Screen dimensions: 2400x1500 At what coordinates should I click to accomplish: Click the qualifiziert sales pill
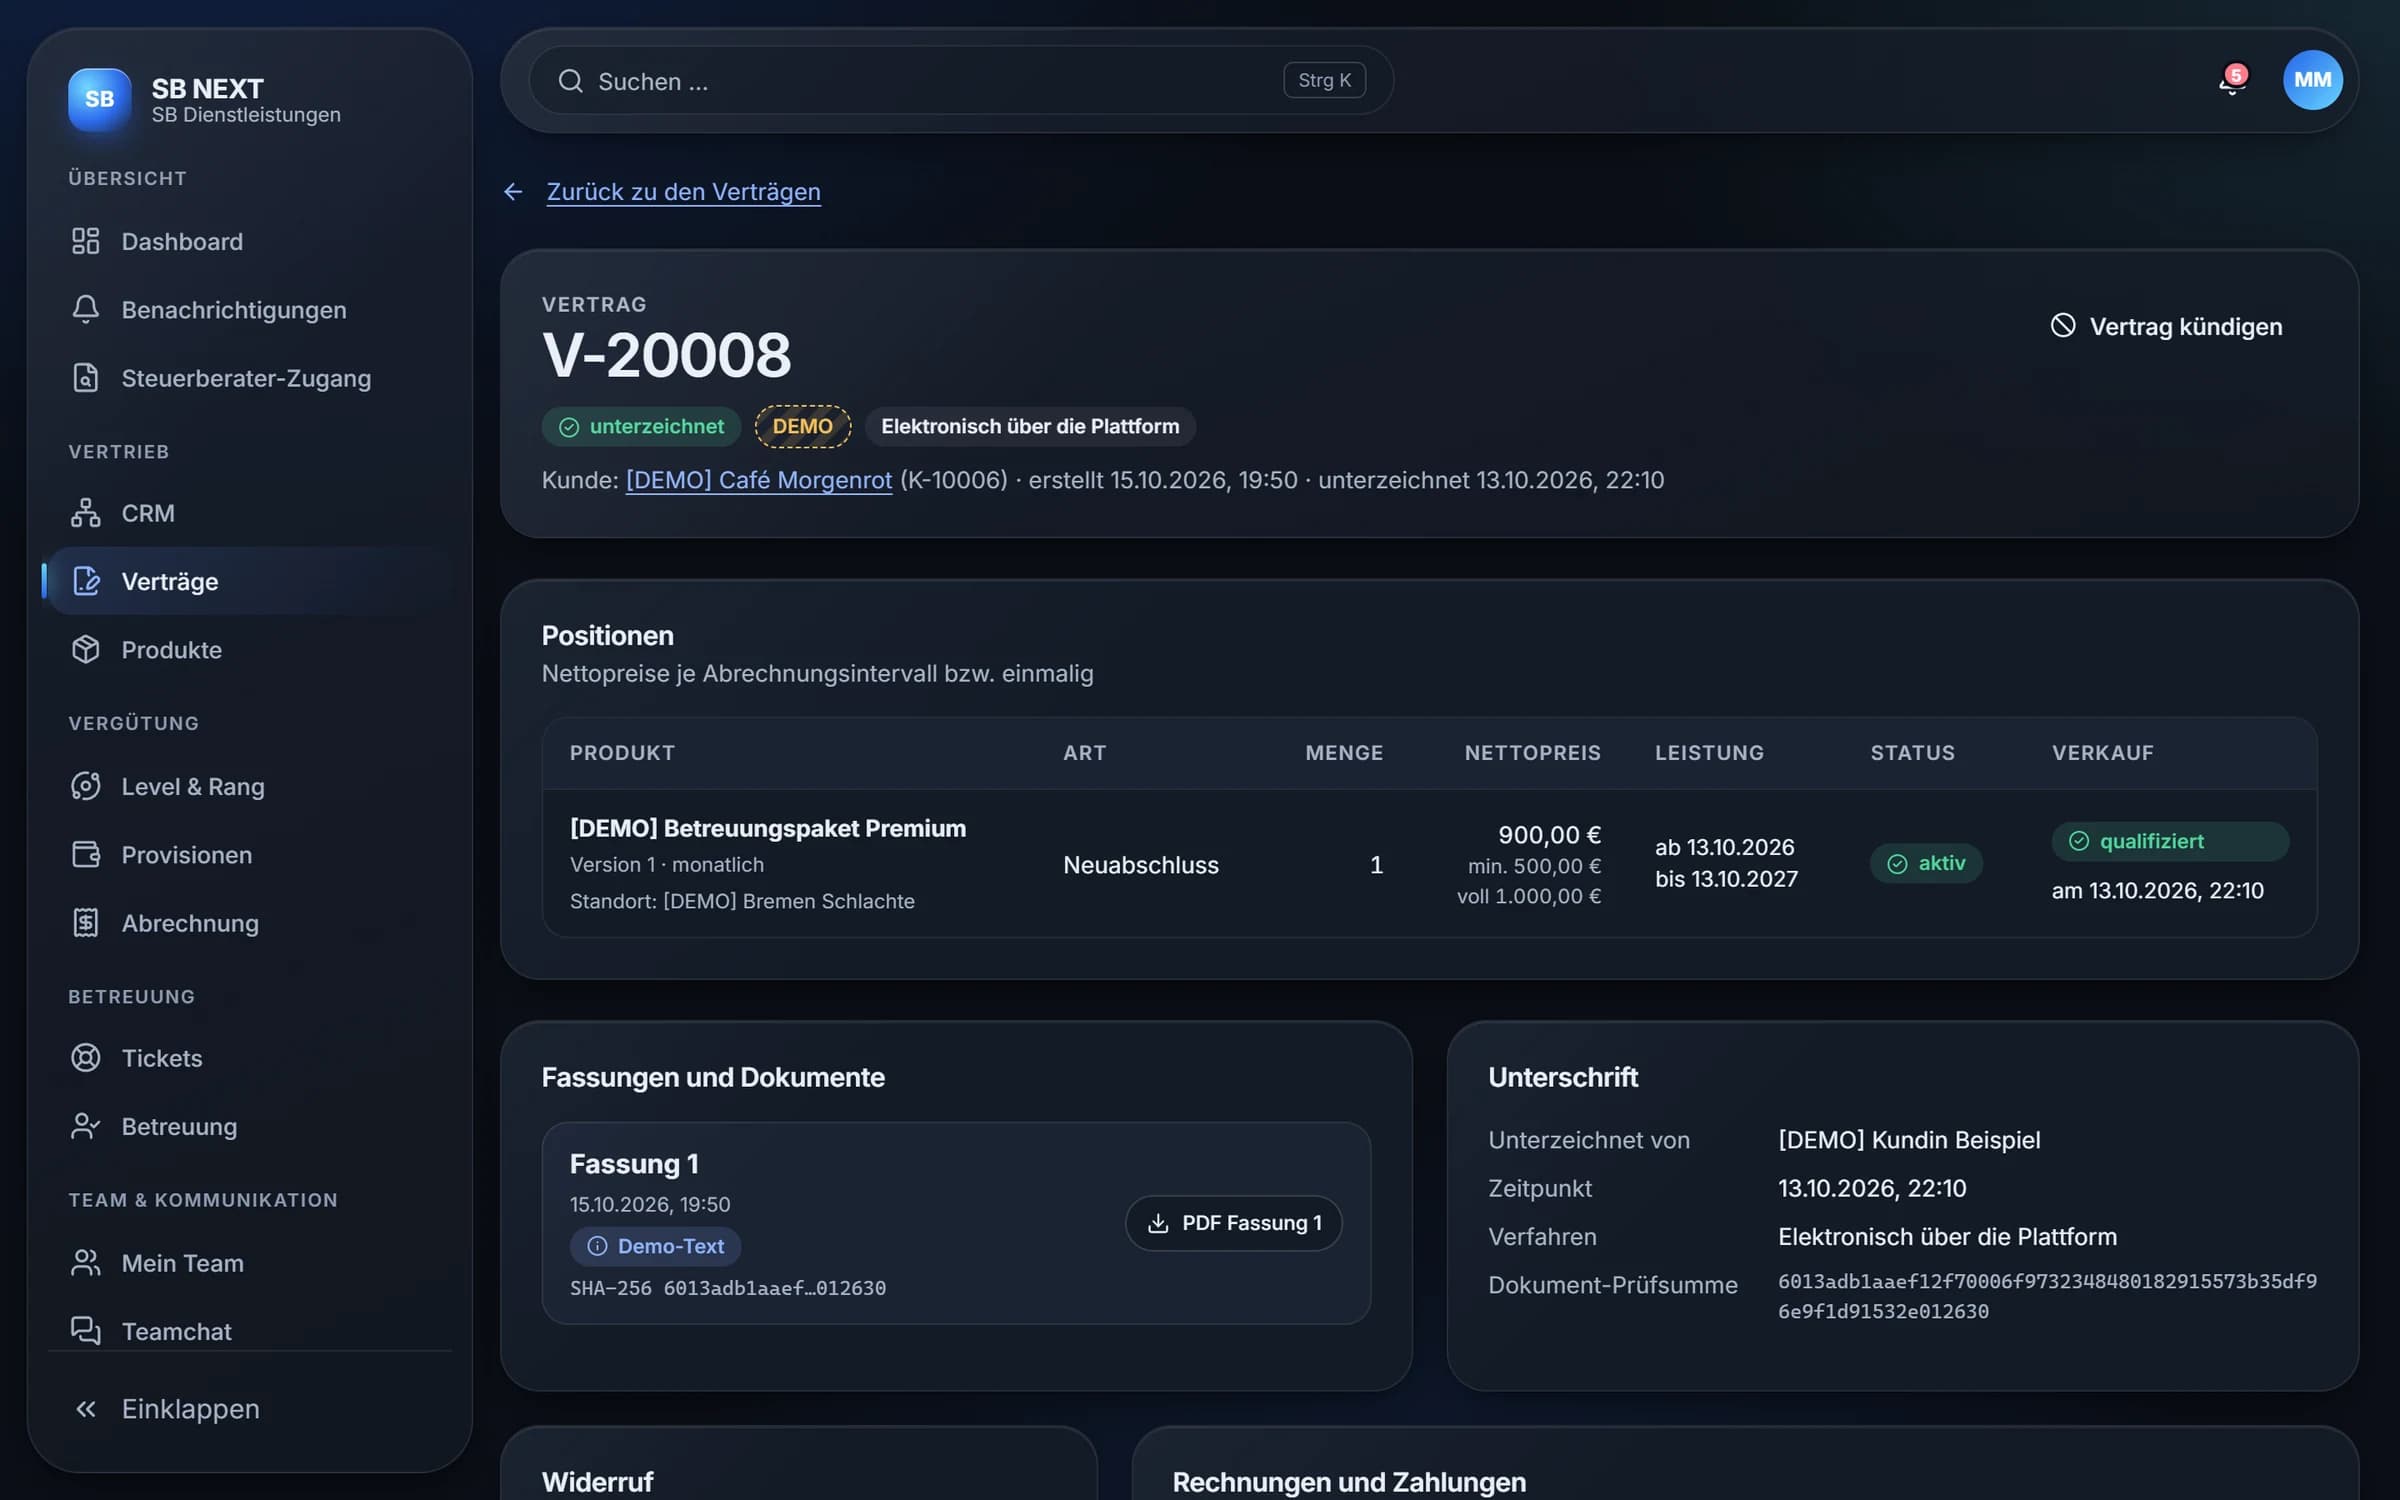[x=2170, y=841]
